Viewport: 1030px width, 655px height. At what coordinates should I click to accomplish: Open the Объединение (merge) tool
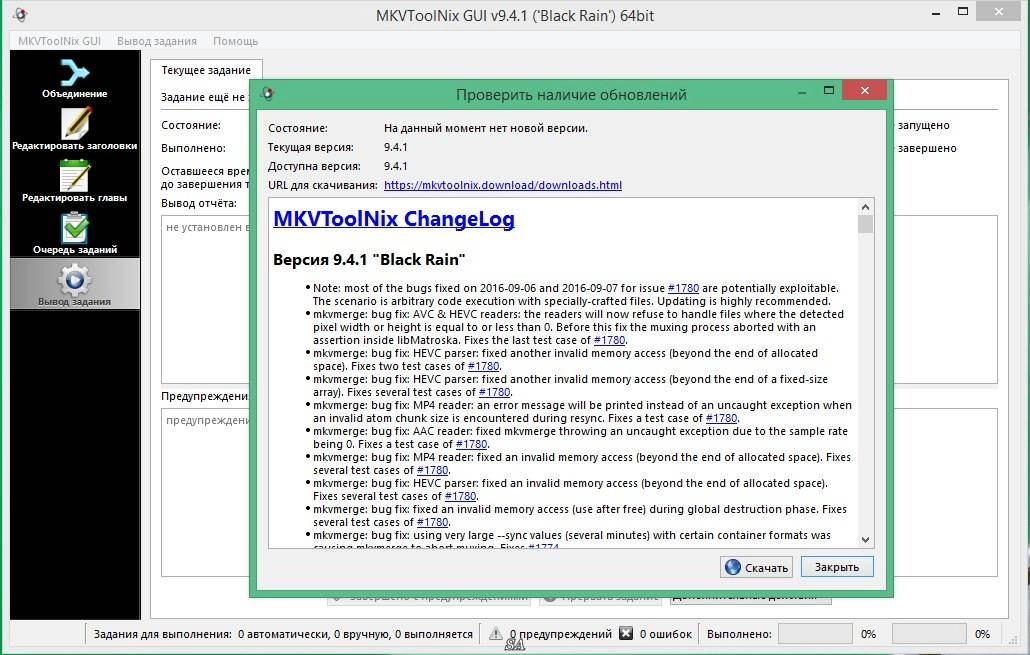point(74,78)
